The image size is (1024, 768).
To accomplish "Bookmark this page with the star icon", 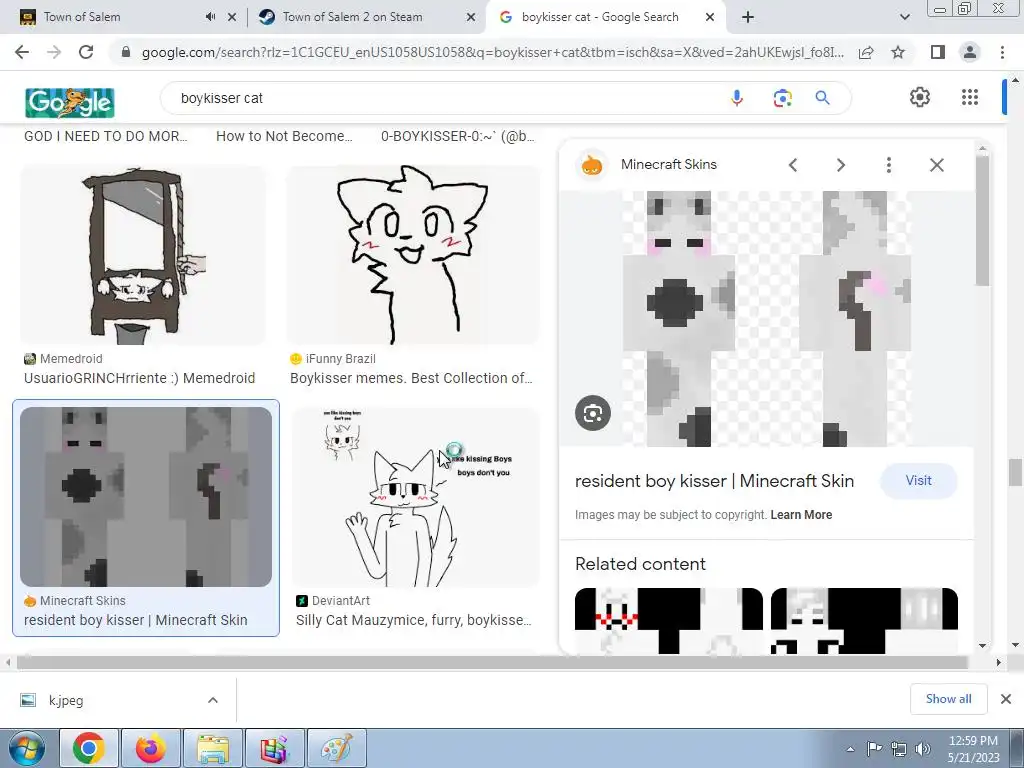I will pos(898,52).
